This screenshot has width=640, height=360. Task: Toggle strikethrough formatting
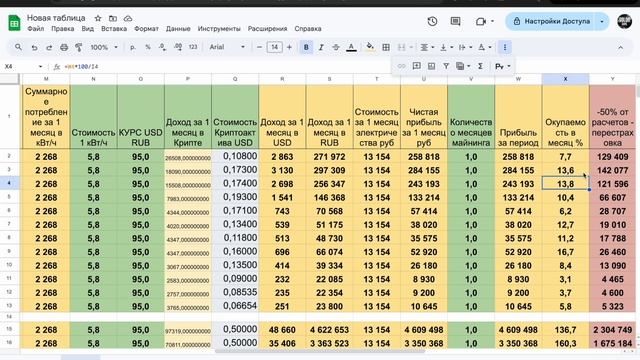[x=336, y=47]
